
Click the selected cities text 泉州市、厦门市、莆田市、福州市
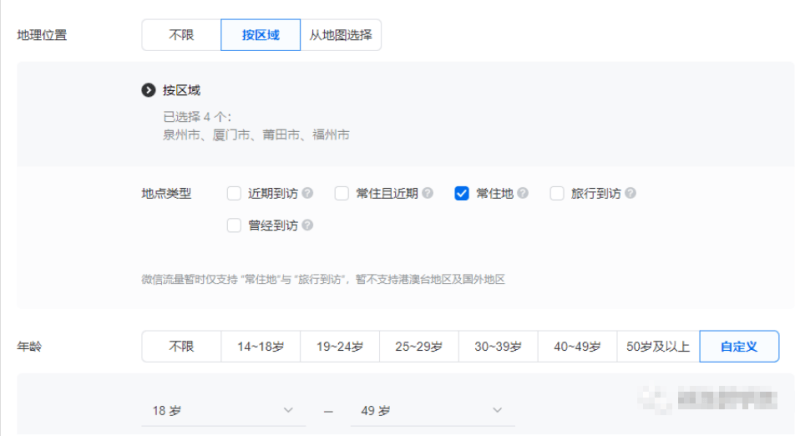coord(256,135)
